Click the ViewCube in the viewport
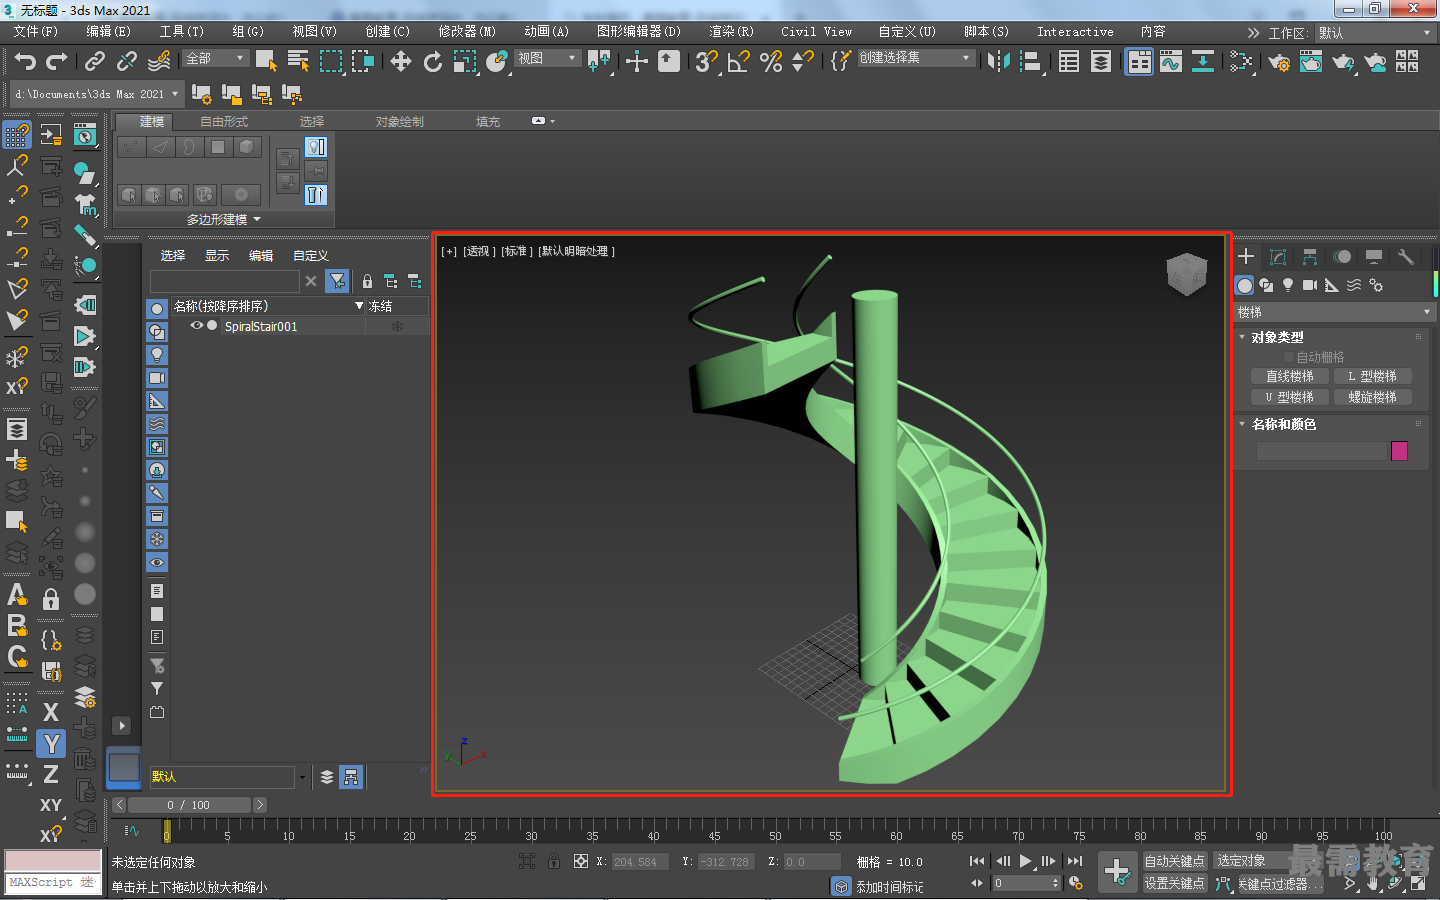This screenshot has height=900, width=1440. click(1187, 274)
